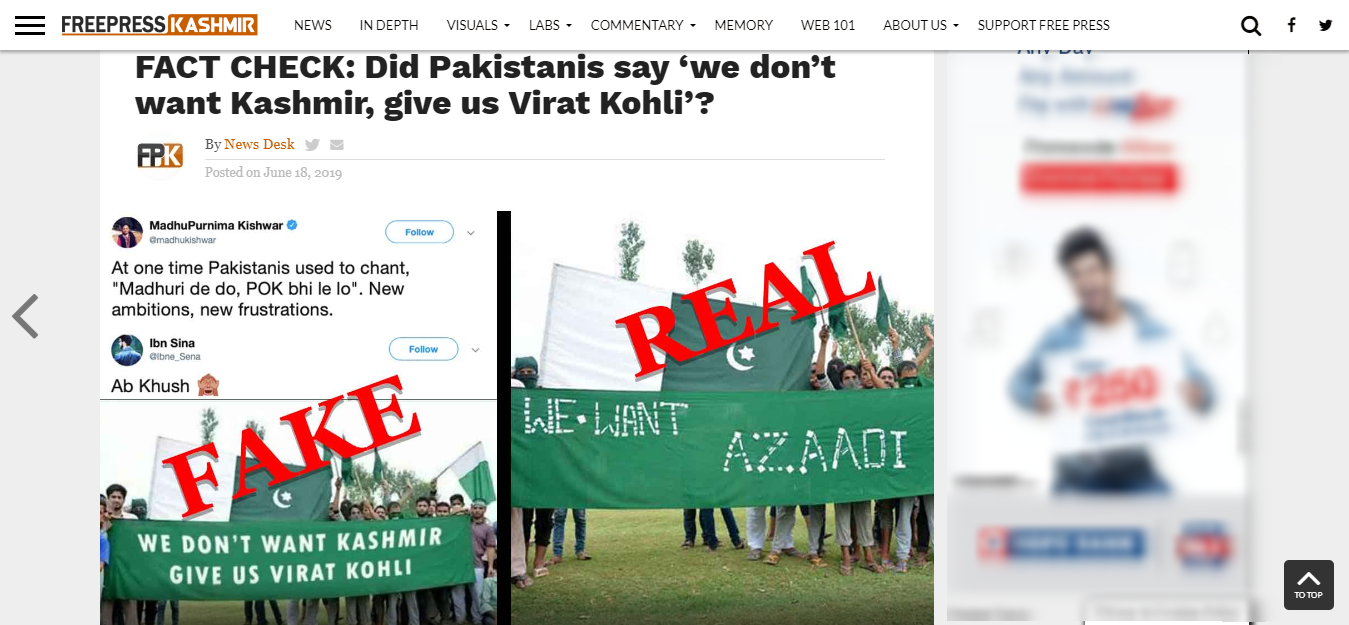This screenshot has height=625, width=1349.
Task: Open the hamburger menu icon
Action: [30, 25]
